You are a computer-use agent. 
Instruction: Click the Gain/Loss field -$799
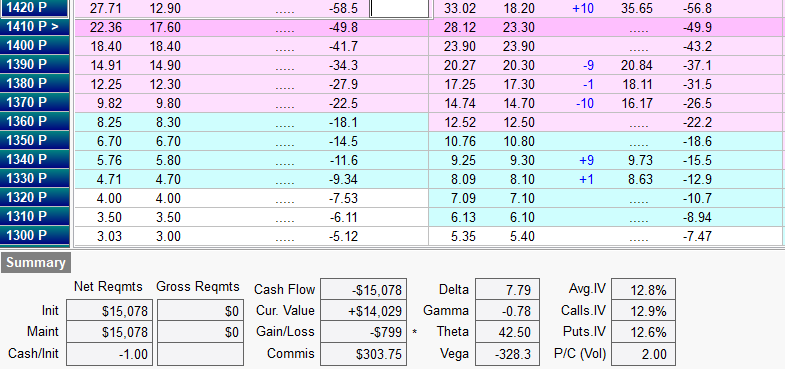coord(363,332)
